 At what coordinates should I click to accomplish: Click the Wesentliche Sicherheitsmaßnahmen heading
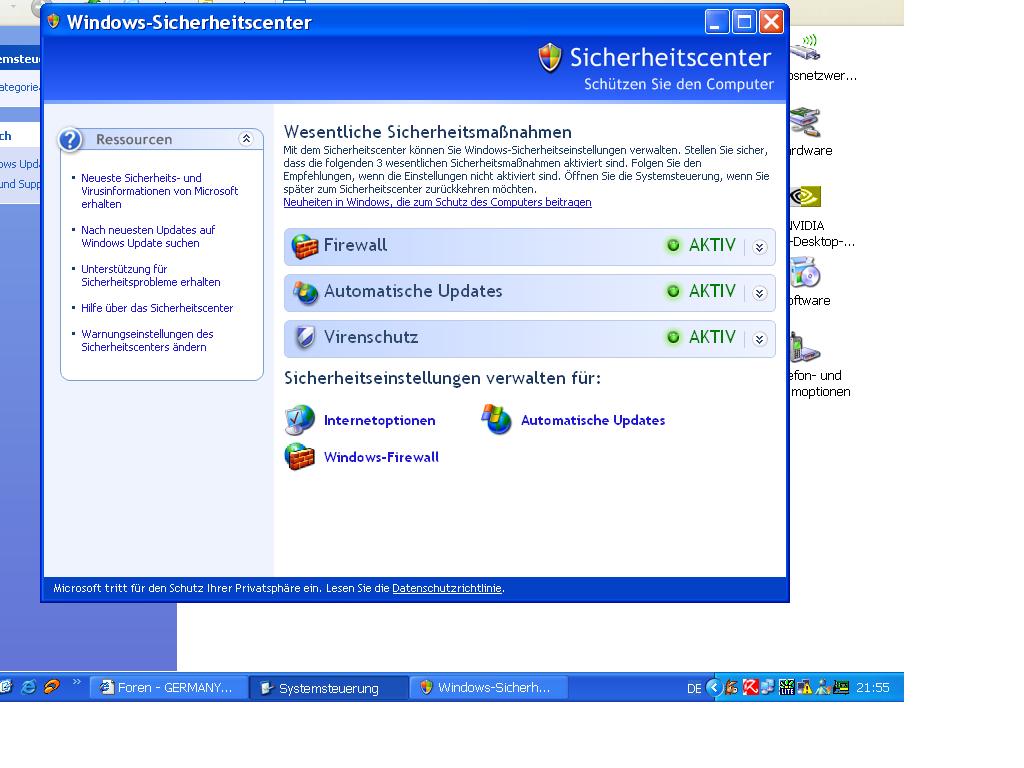tap(428, 132)
